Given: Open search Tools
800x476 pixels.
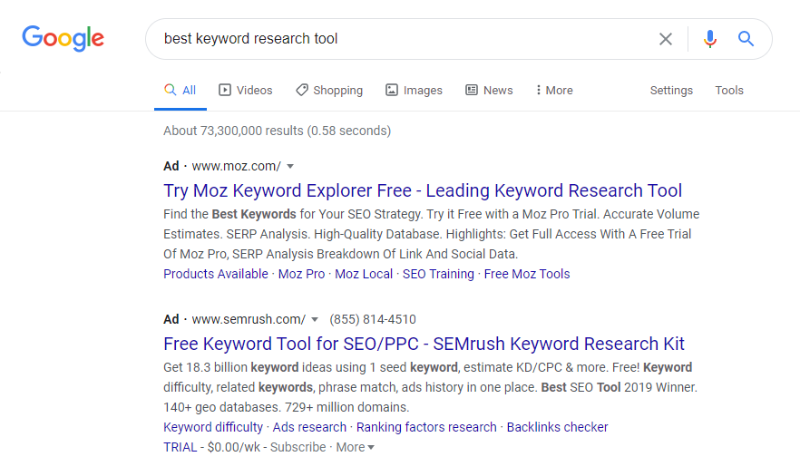Looking at the screenshot, I should click(729, 90).
